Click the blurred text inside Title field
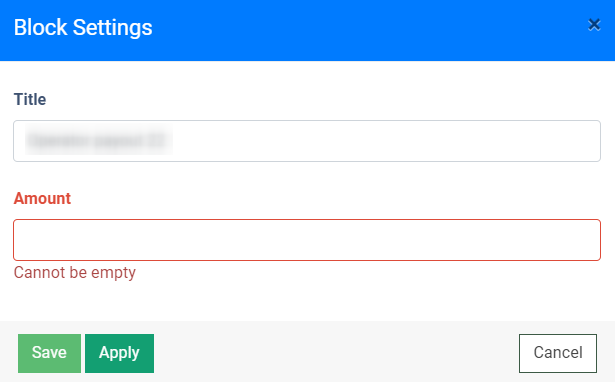 pyautogui.click(x=99, y=140)
